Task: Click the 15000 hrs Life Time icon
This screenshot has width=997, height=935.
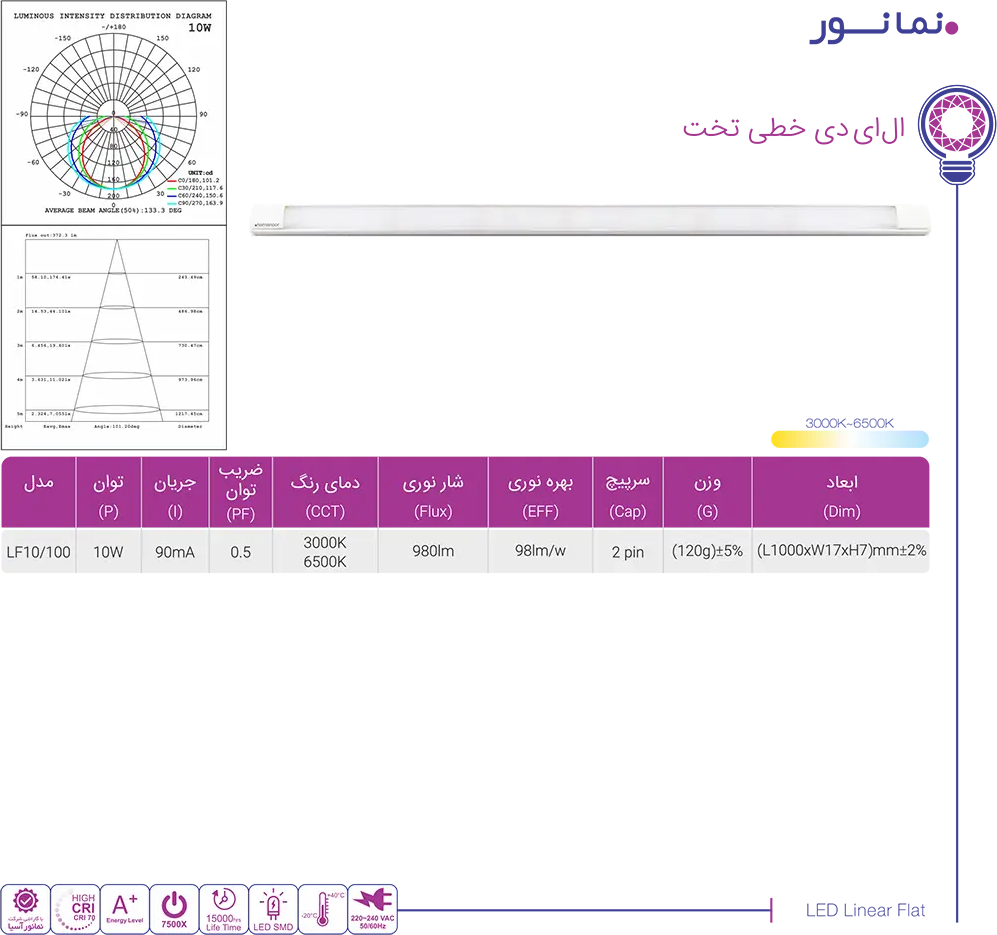Action: 224,909
